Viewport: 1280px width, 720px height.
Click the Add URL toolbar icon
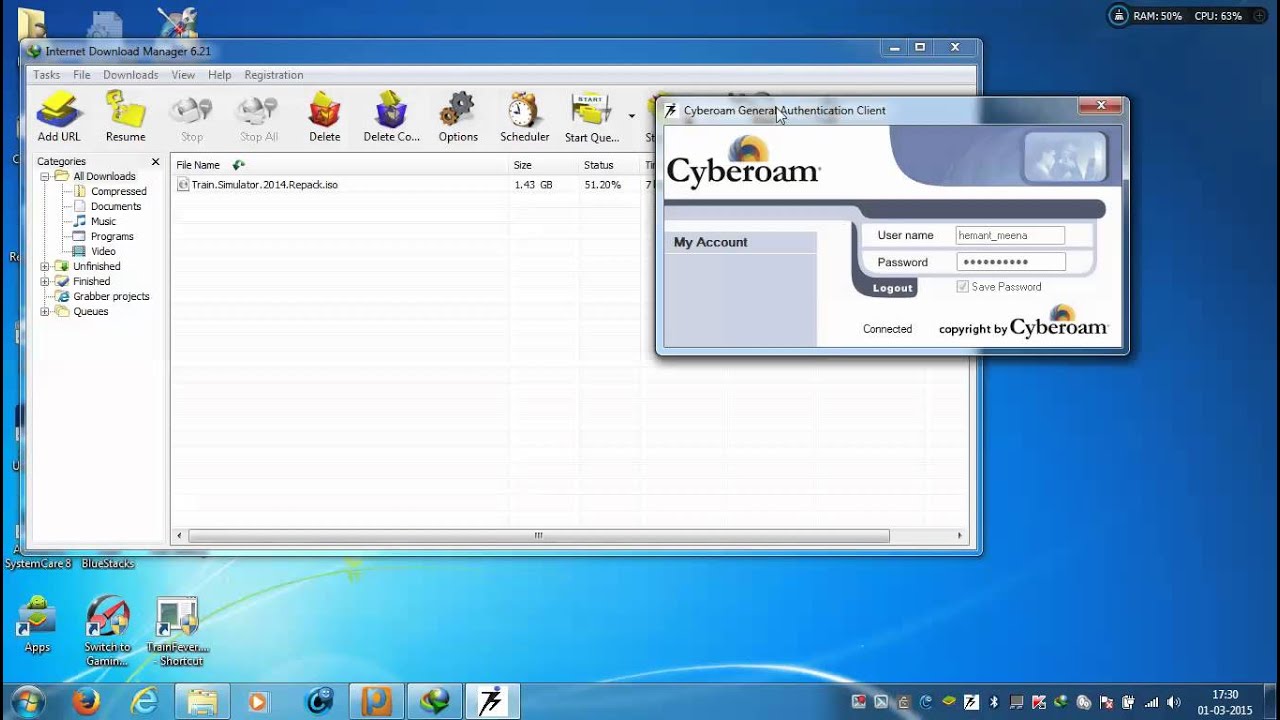pos(58,117)
